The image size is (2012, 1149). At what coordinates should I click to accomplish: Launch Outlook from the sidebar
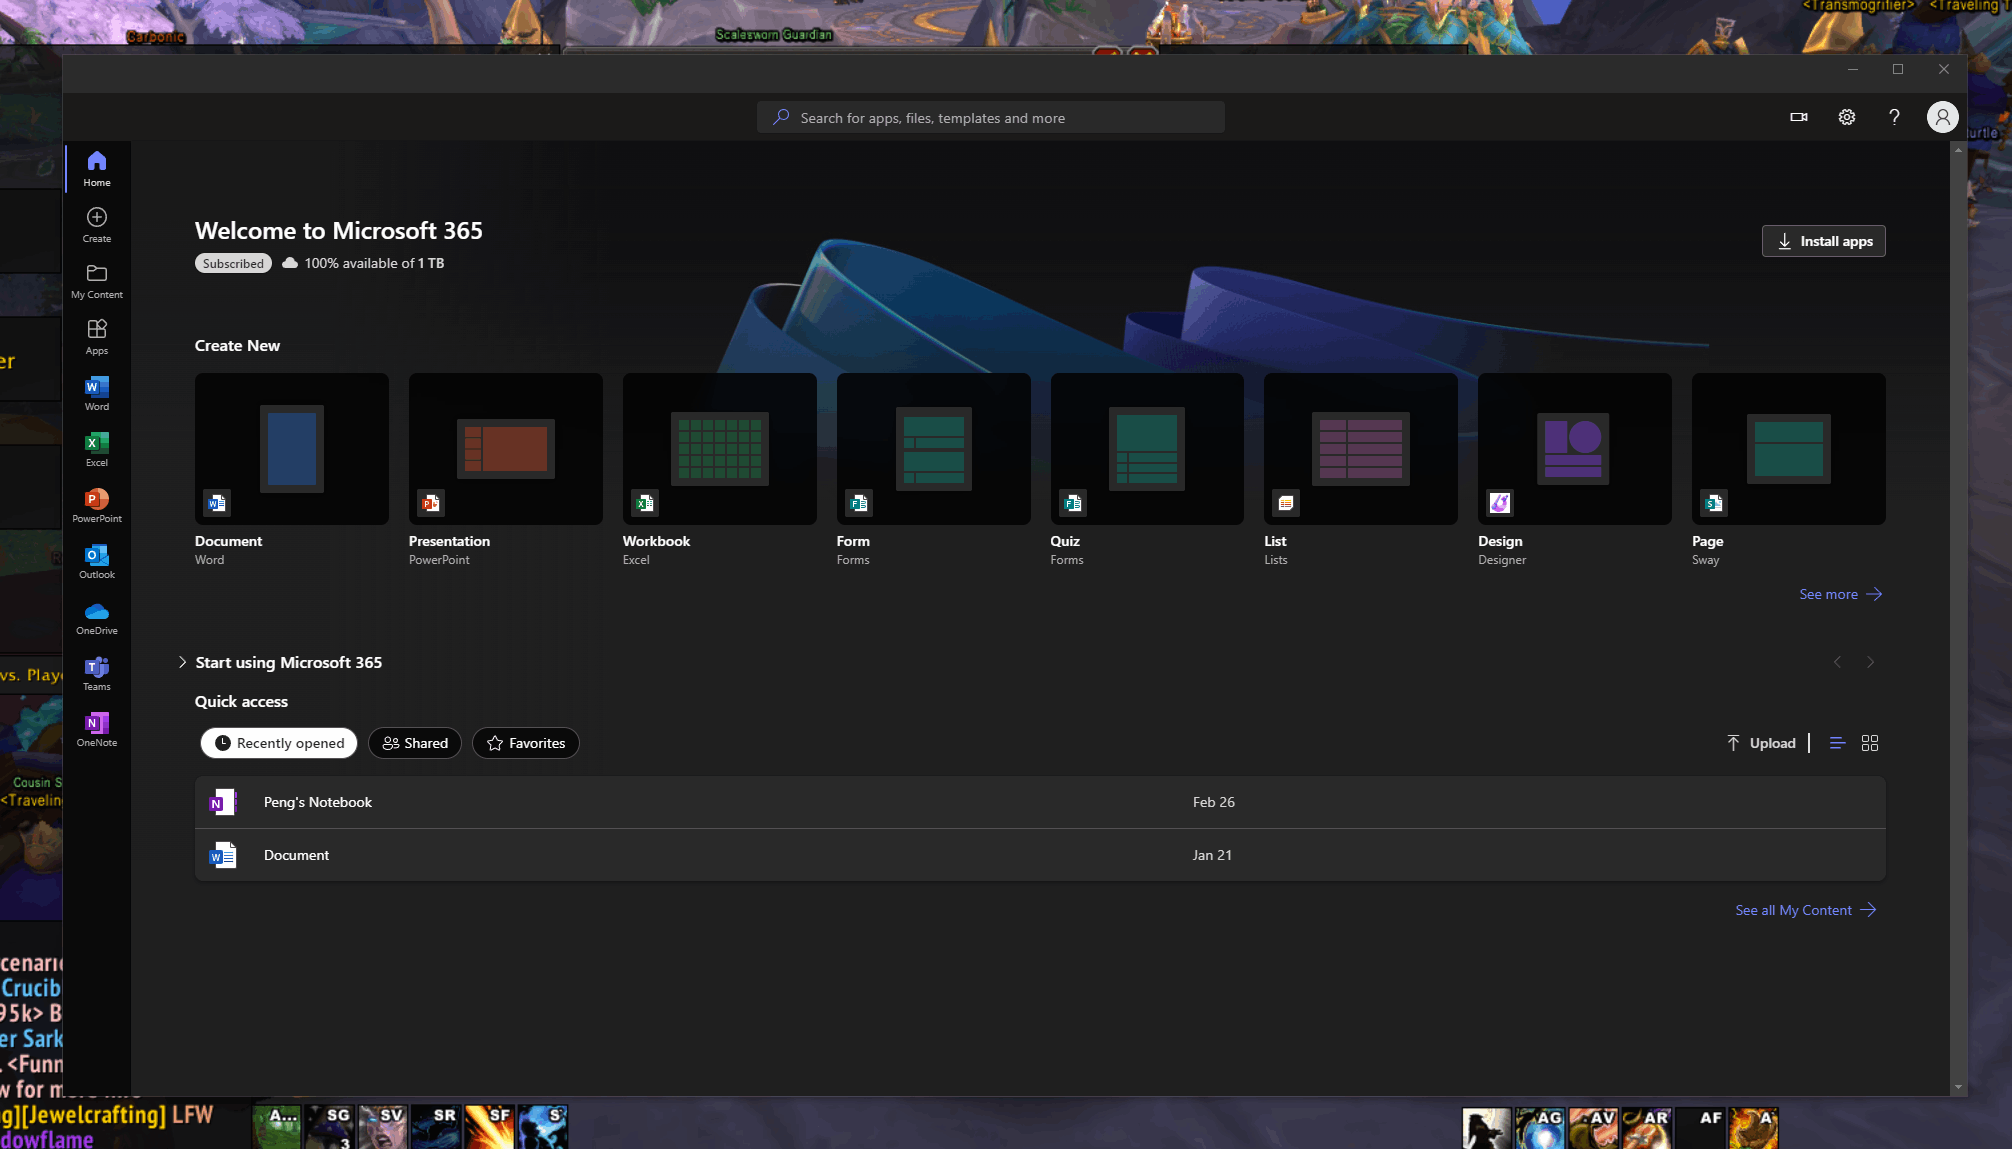click(x=97, y=561)
